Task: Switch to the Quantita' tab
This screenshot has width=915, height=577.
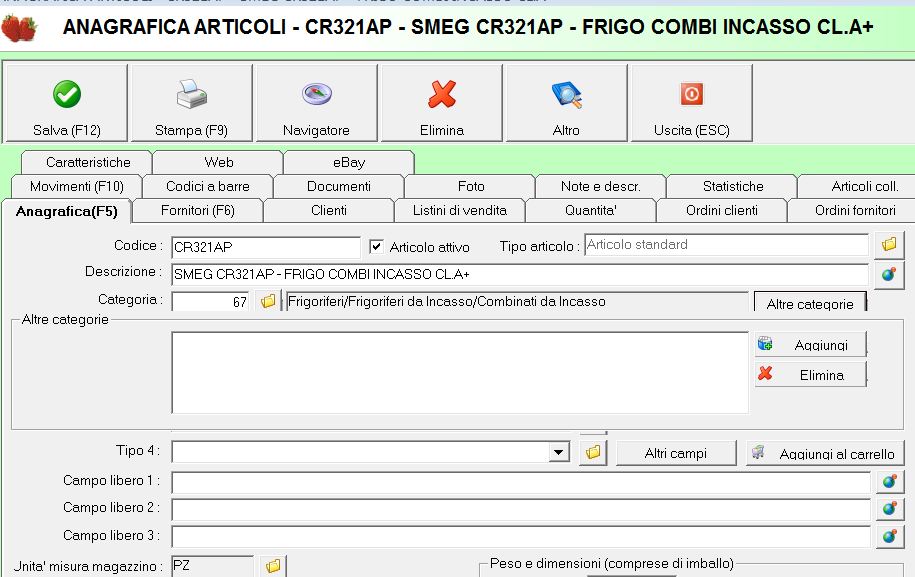Action: (591, 210)
